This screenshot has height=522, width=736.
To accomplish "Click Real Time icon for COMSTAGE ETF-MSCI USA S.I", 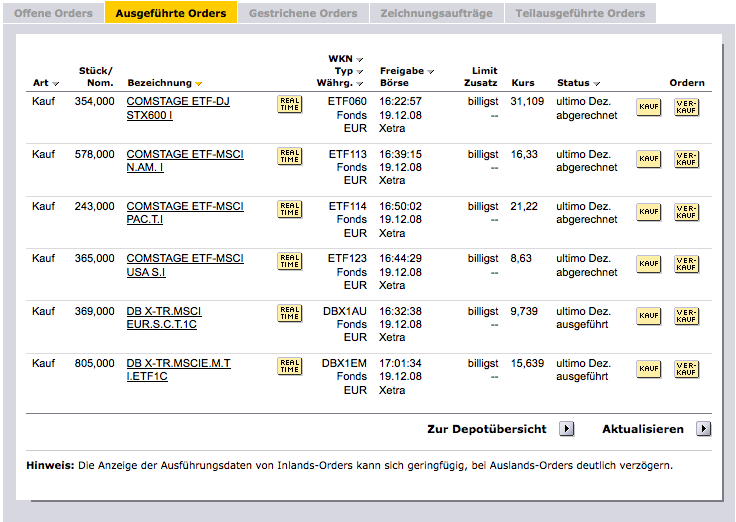I will (290, 261).
